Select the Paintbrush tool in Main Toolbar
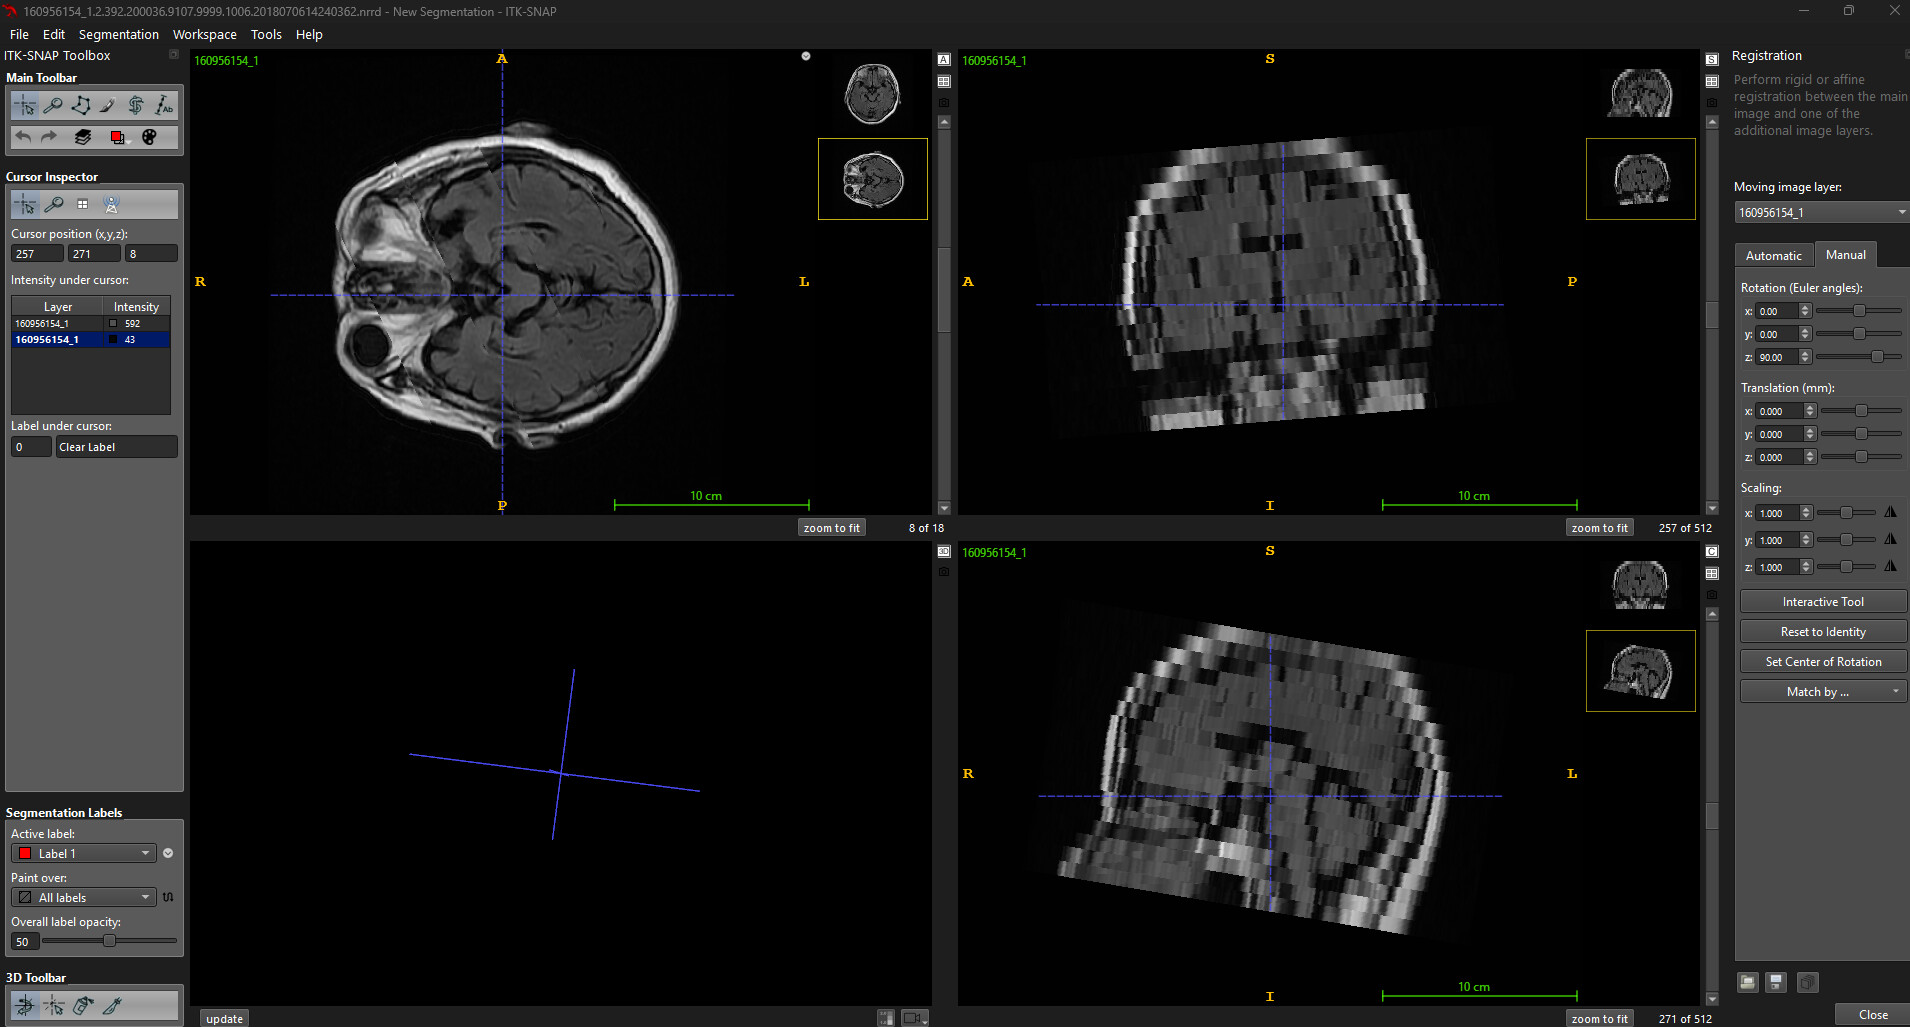Image resolution: width=1910 pixels, height=1027 pixels. (x=108, y=105)
